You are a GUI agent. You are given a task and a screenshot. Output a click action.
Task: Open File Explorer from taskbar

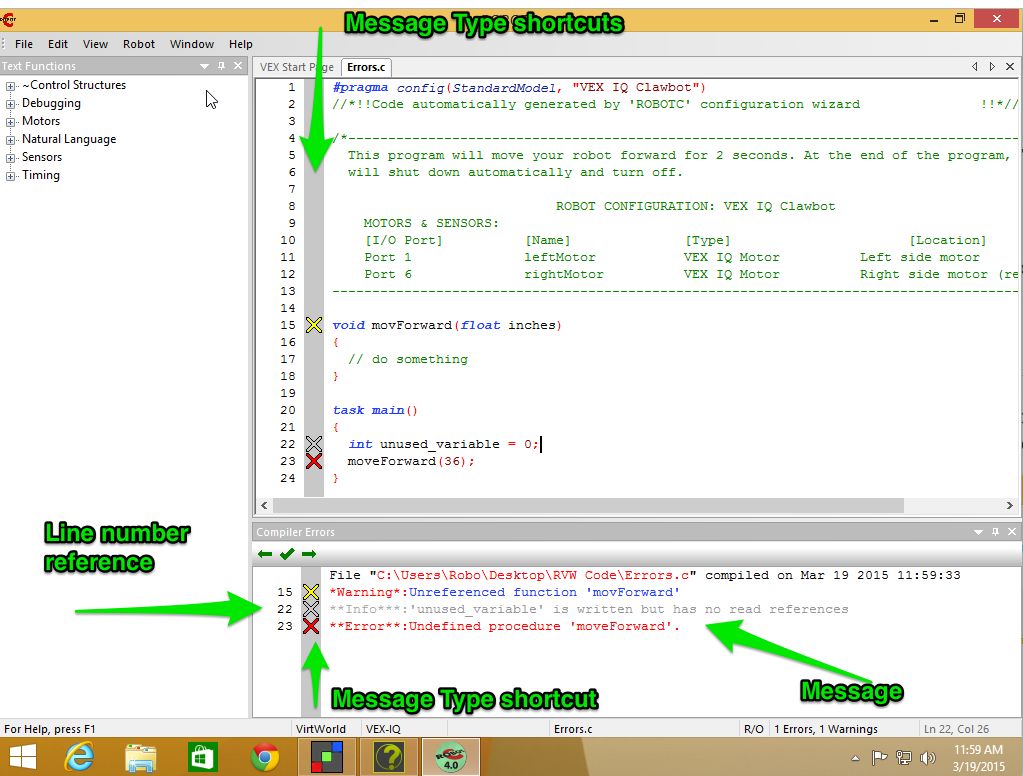(141, 757)
